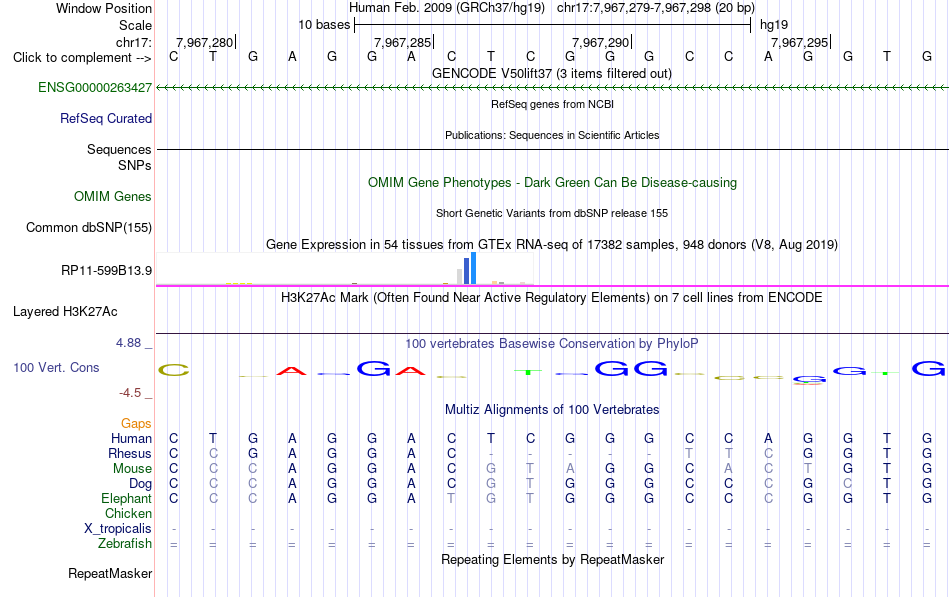Click the Short Genetic Variants dbSNP title

point(552,213)
